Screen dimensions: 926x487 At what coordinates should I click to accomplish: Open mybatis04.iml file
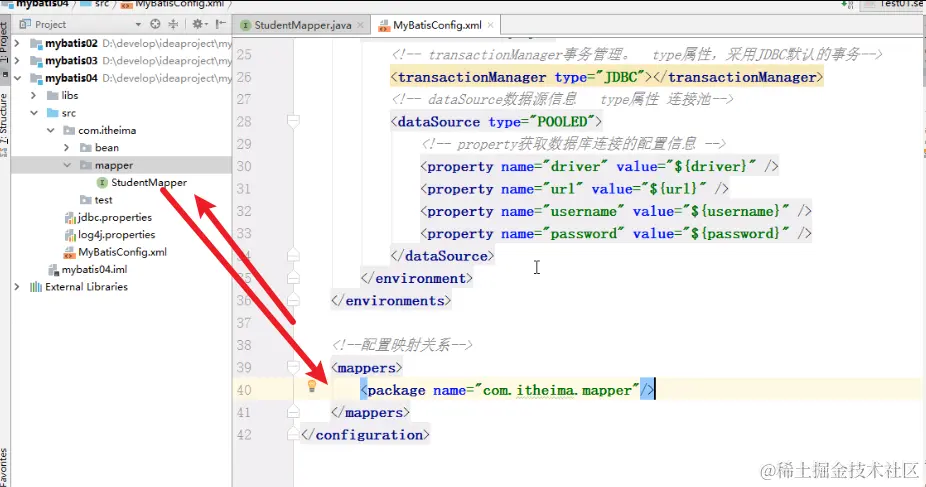(94, 269)
